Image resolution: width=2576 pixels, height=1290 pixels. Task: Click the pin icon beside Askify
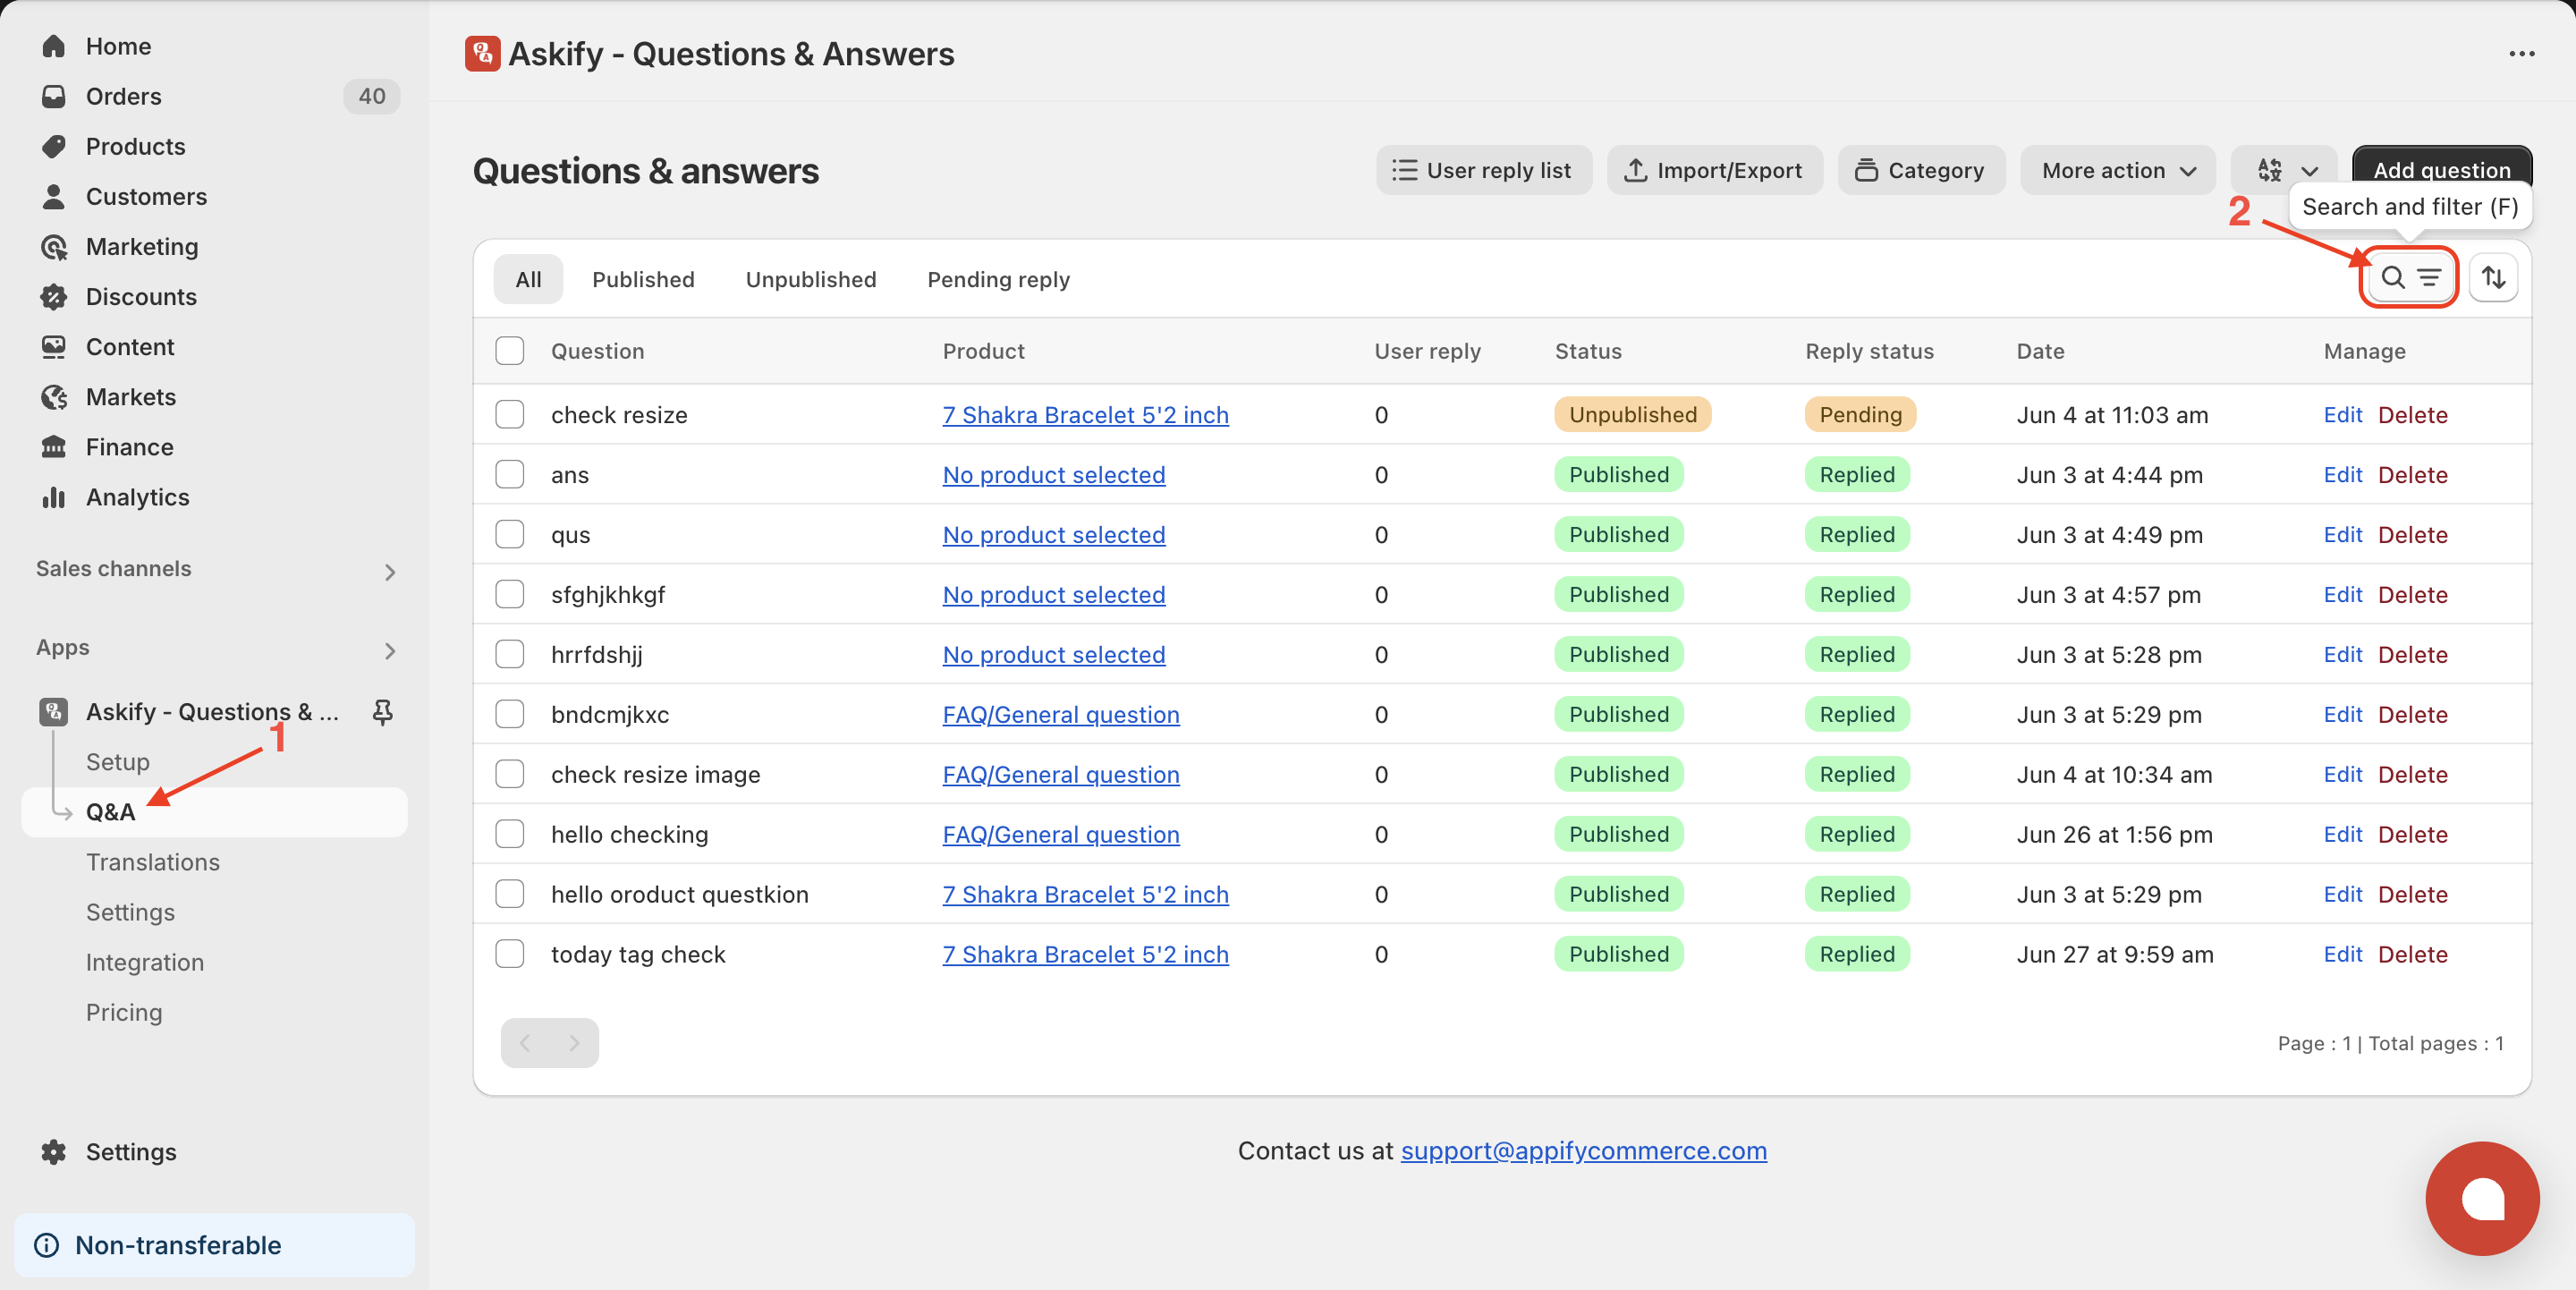coord(382,711)
